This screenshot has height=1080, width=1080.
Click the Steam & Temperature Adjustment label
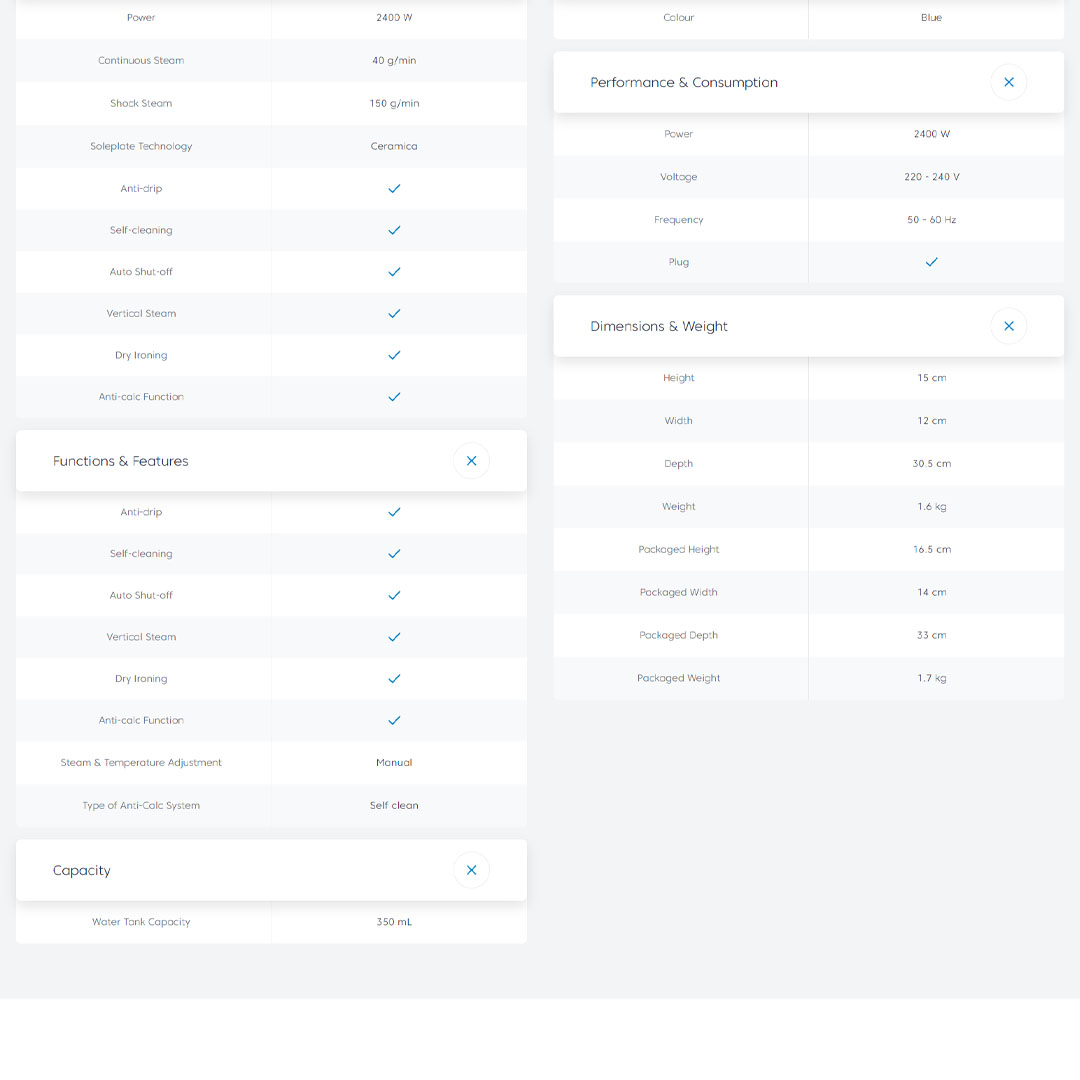click(141, 763)
